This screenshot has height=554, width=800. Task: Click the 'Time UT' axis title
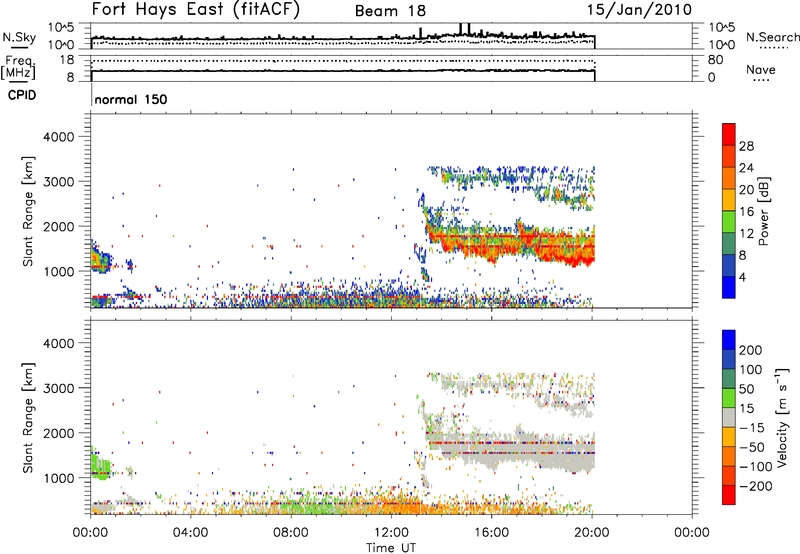[391, 548]
